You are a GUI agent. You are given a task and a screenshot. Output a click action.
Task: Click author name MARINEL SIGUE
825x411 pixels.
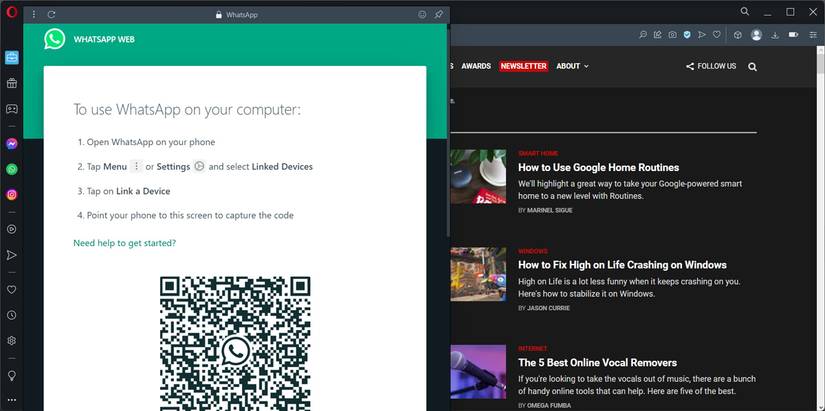click(550, 210)
